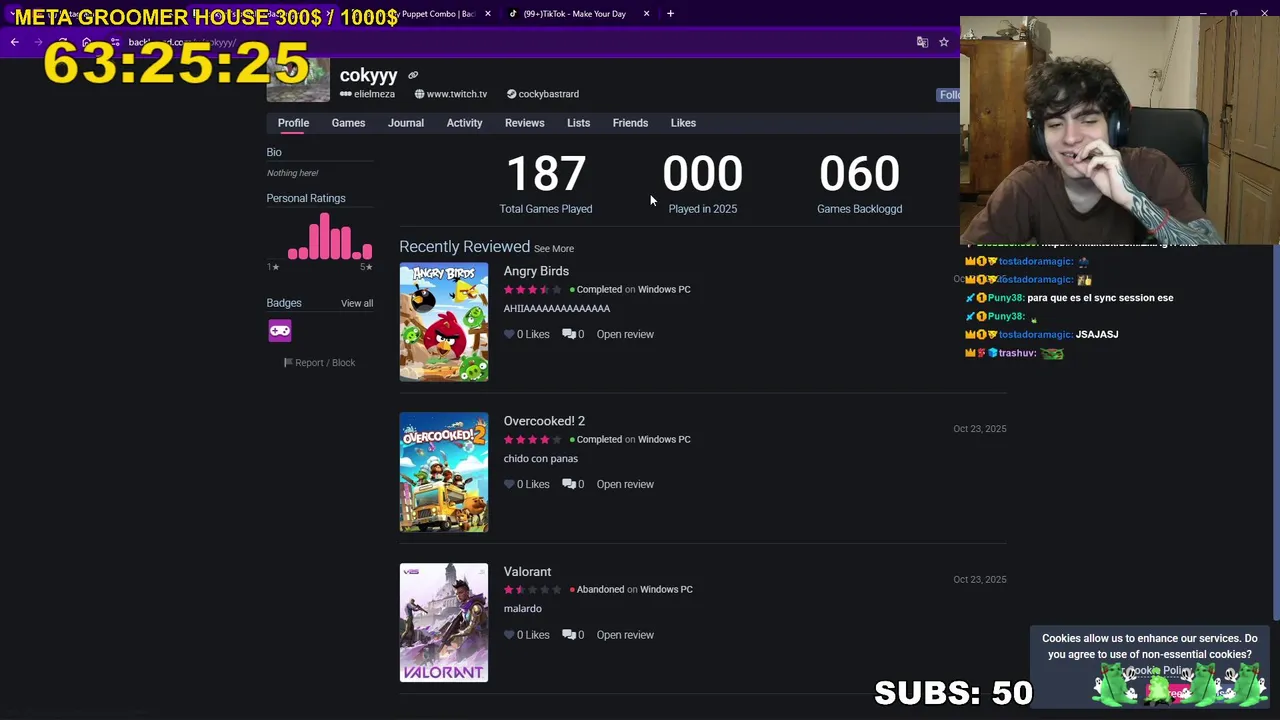The width and height of the screenshot is (1280, 720).
Task: Open review for Angry Birds
Action: coord(625,335)
